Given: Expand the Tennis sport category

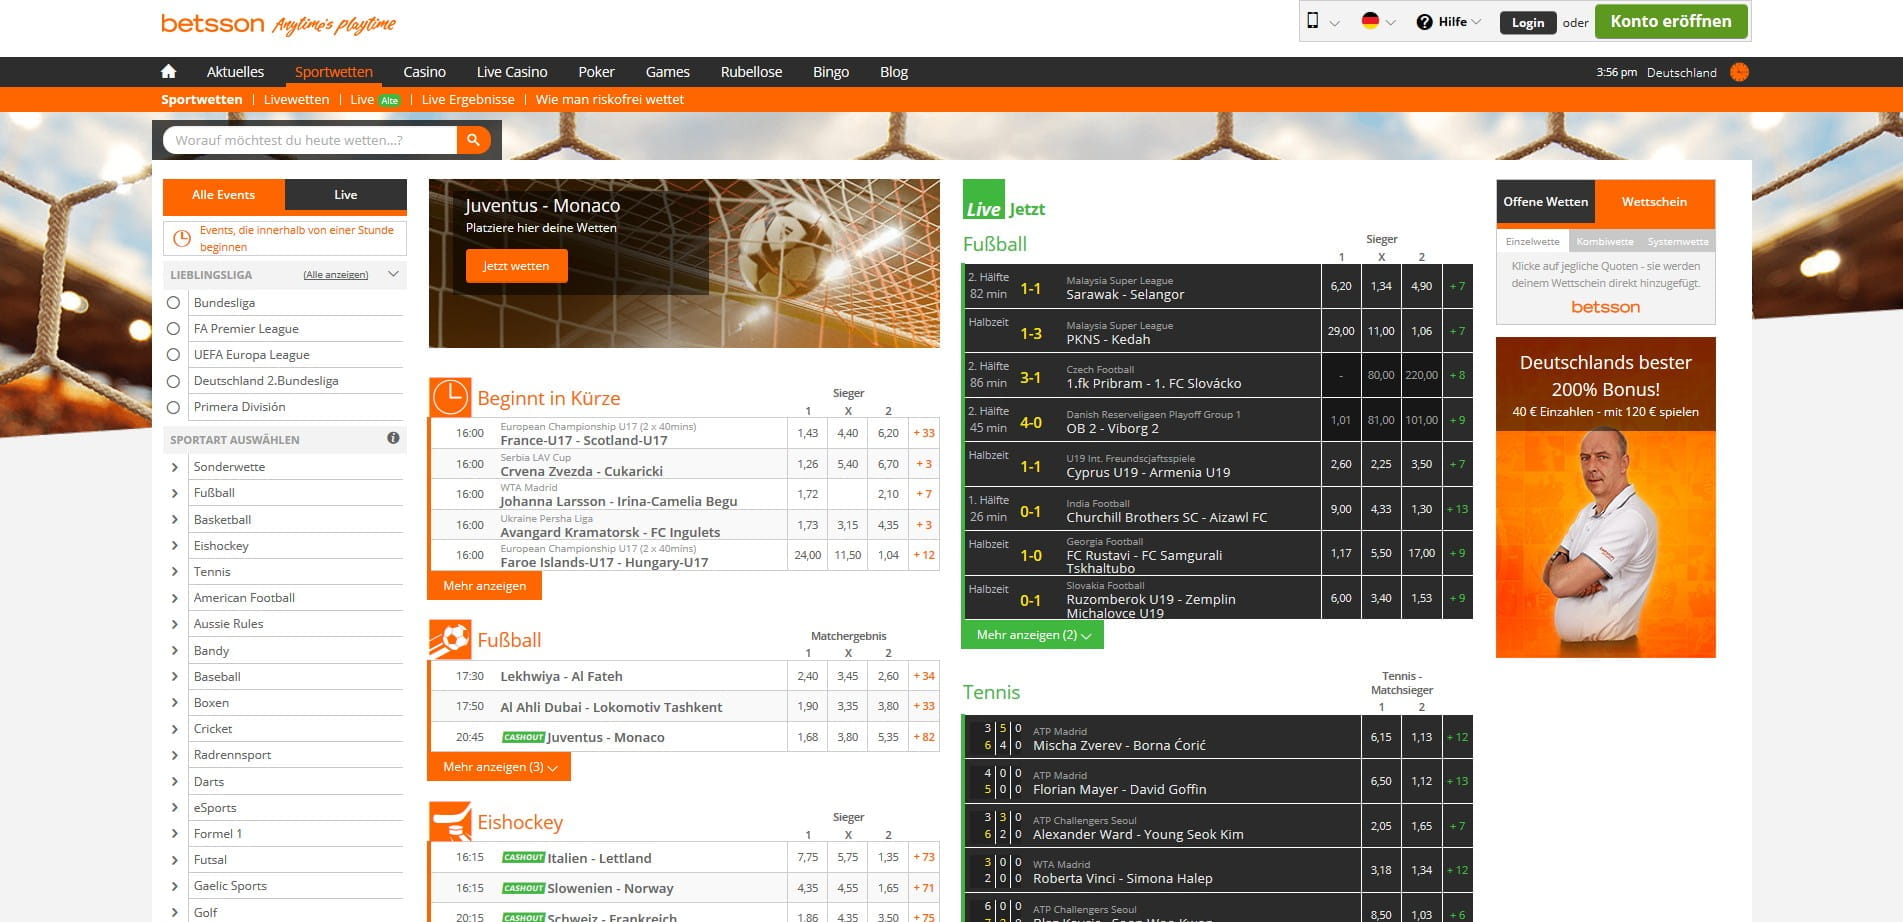Looking at the screenshot, I should [x=175, y=572].
